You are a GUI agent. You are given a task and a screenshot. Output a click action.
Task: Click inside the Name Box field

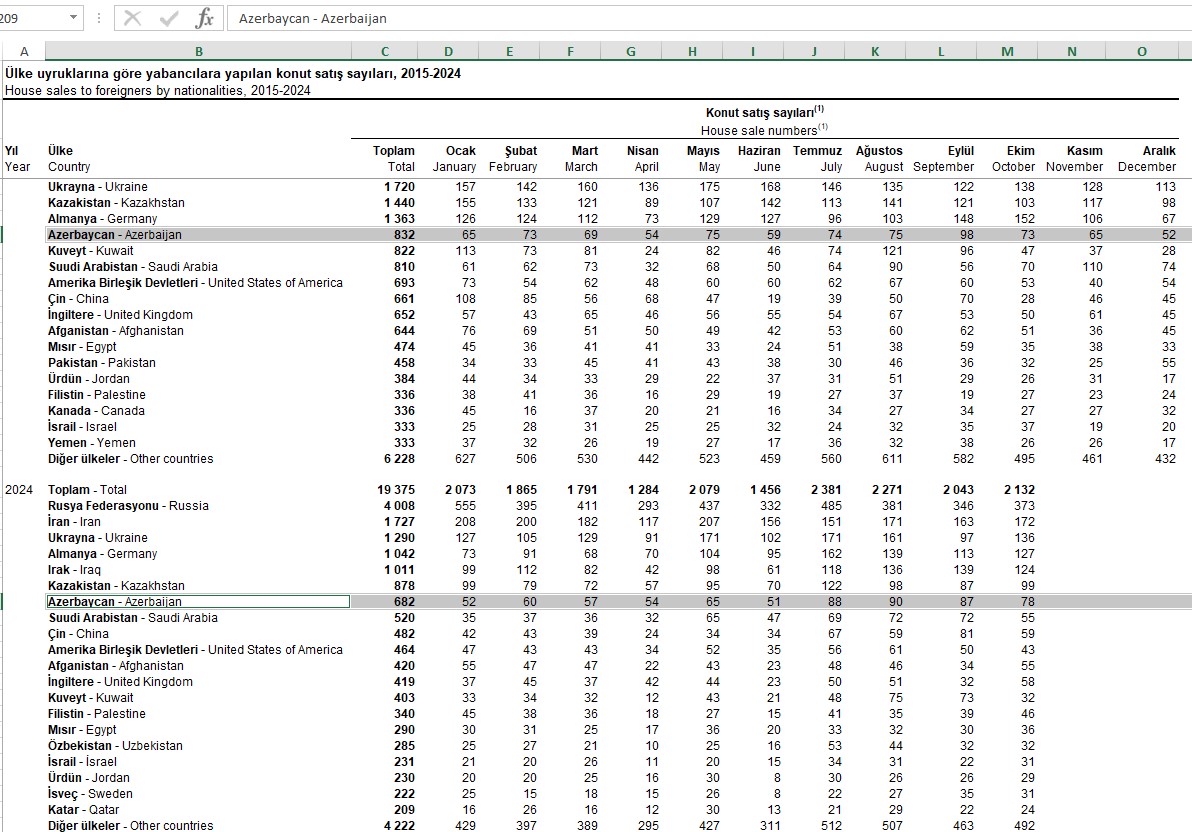(30, 18)
